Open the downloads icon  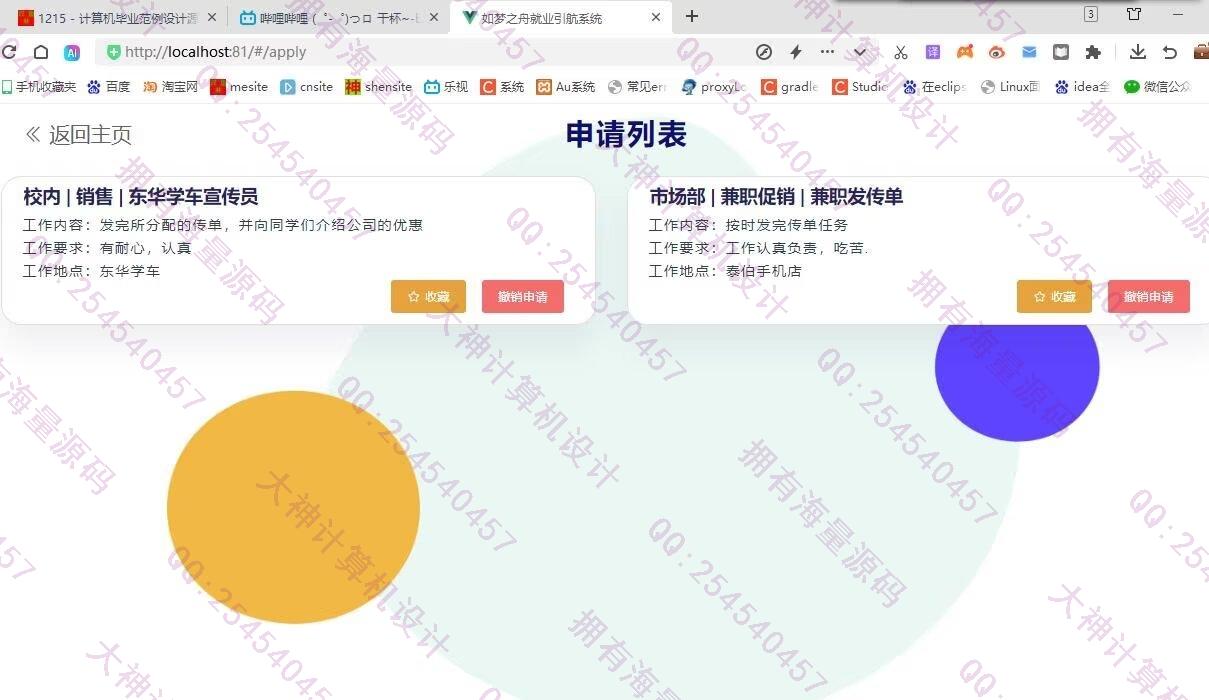[x=1138, y=52]
